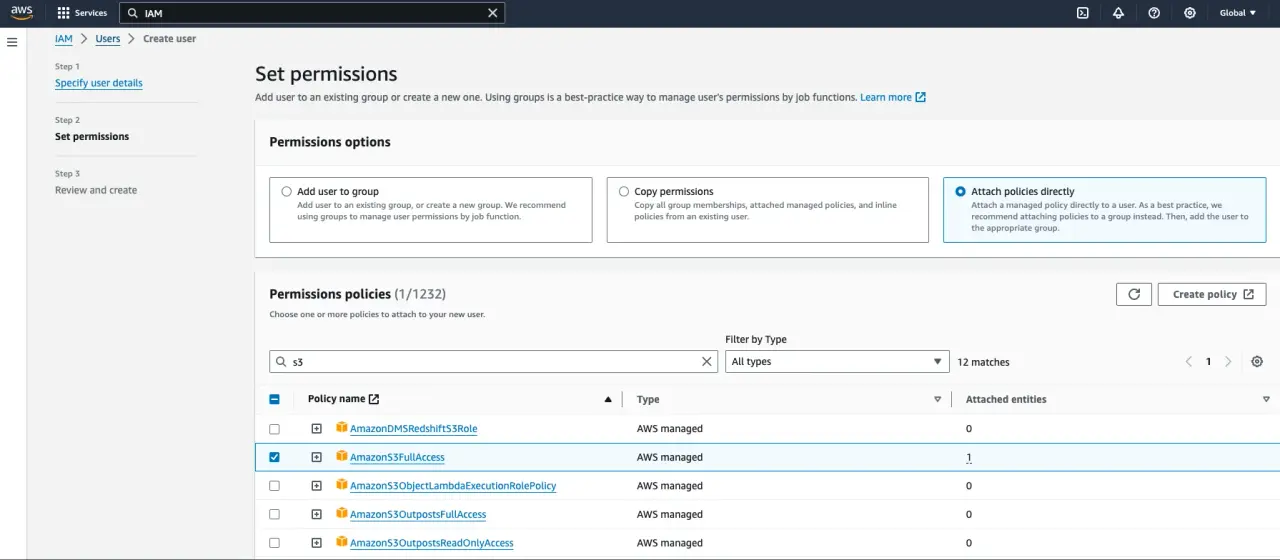Viewport: 1280px width, 560px height.
Task: Expand the AmazonS3ObjectLambdaExecutionRolePolicy details
Action: (316, 486)
